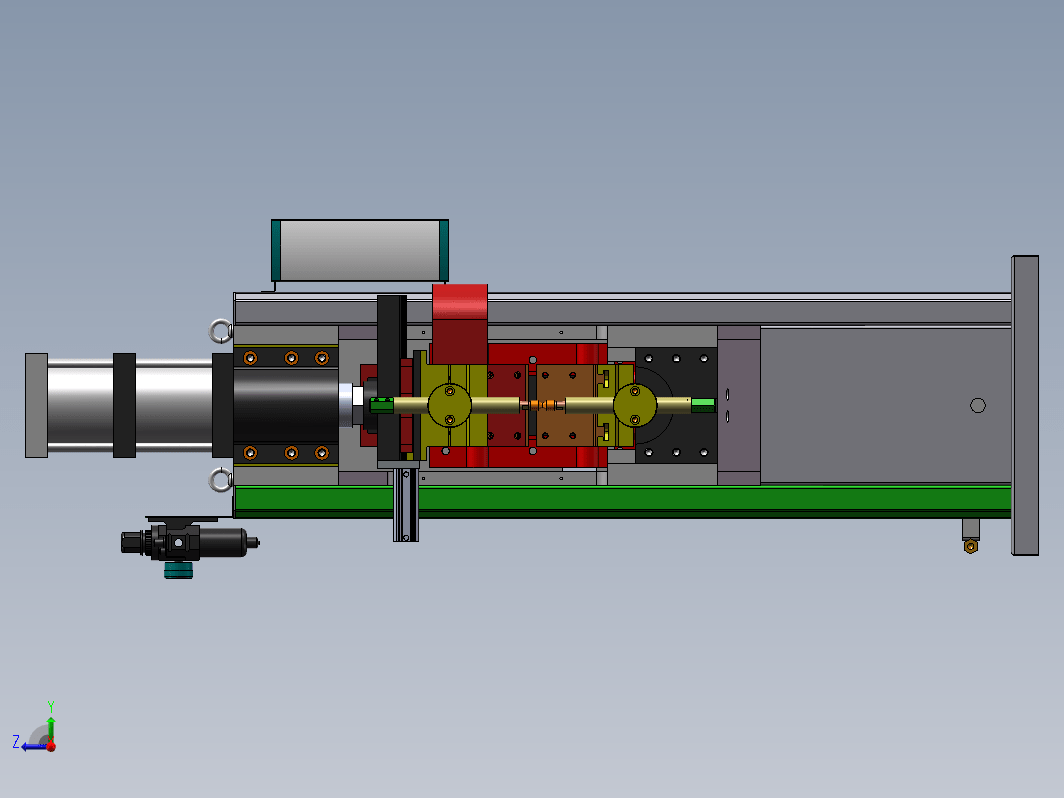Select the tall black vertical plate
The height and width of the screenshot is (798, 1064).
tap(392, 378)
